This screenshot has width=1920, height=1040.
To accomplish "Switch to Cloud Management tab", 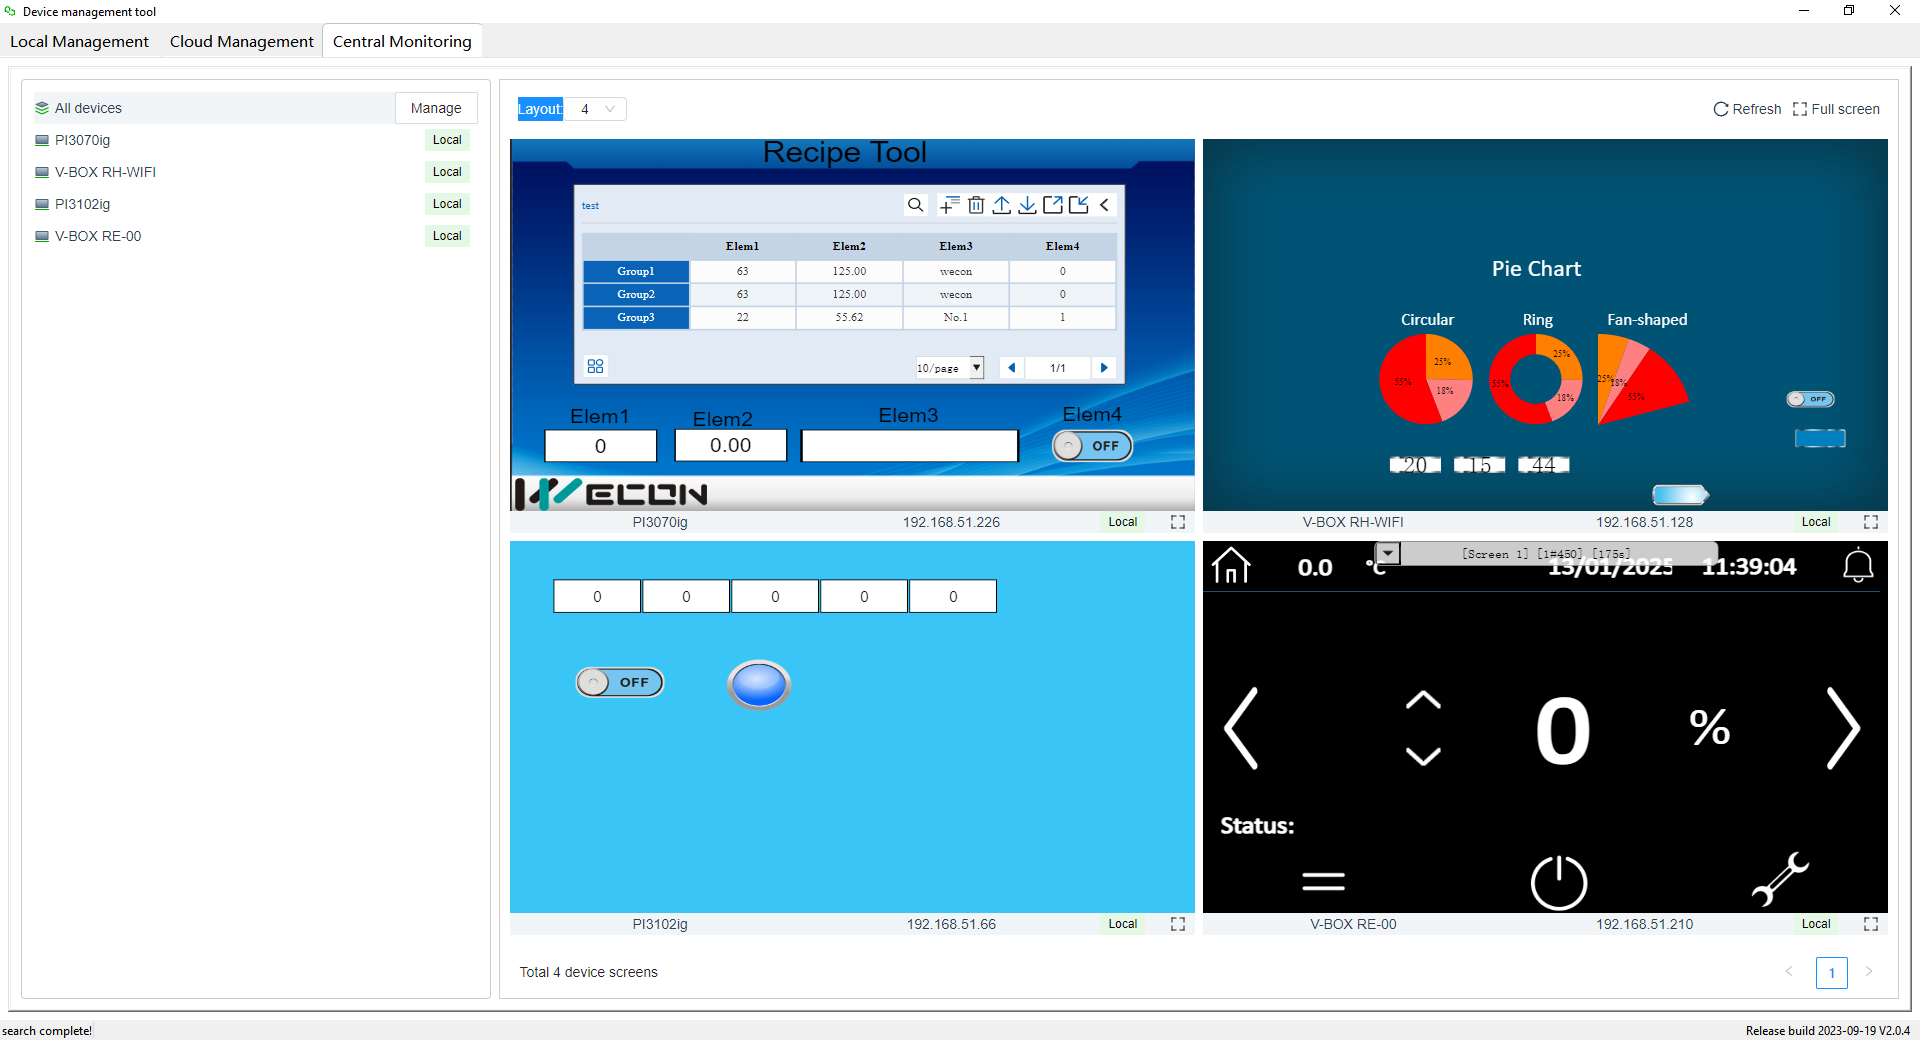I will pos(241,41).
